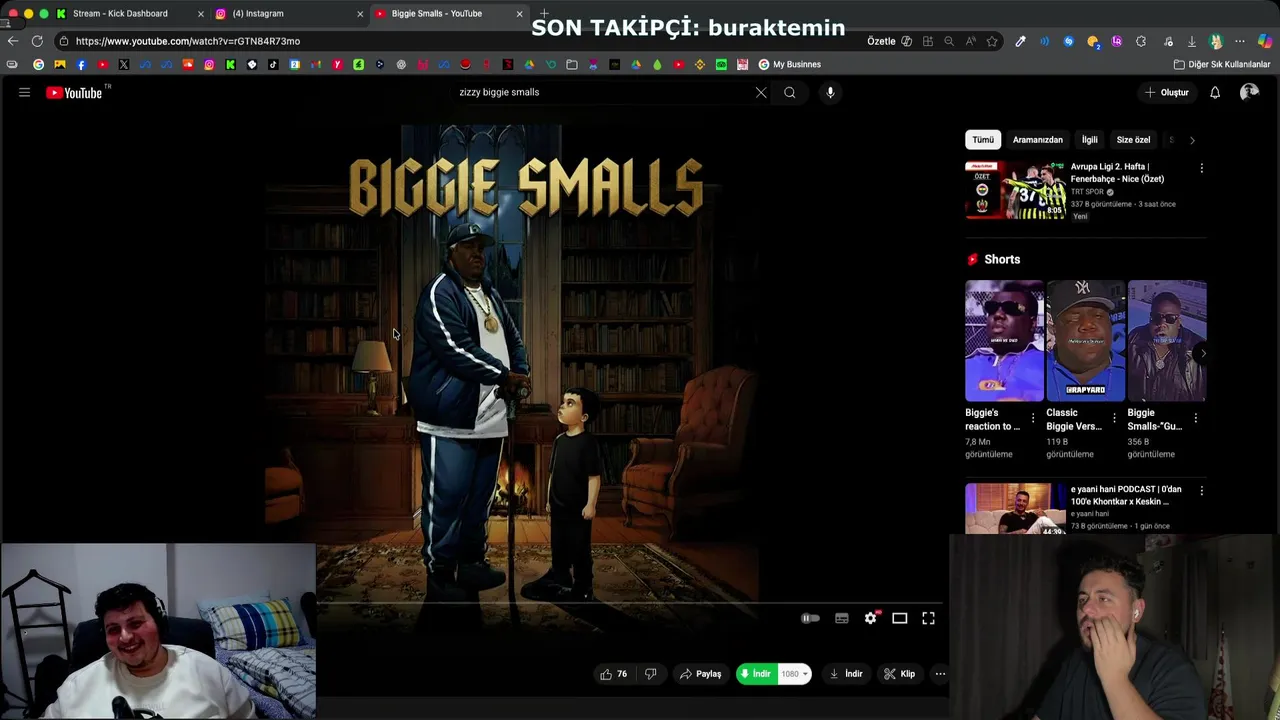
Task: Click the green İndir download button
Action: coord(757,674)
